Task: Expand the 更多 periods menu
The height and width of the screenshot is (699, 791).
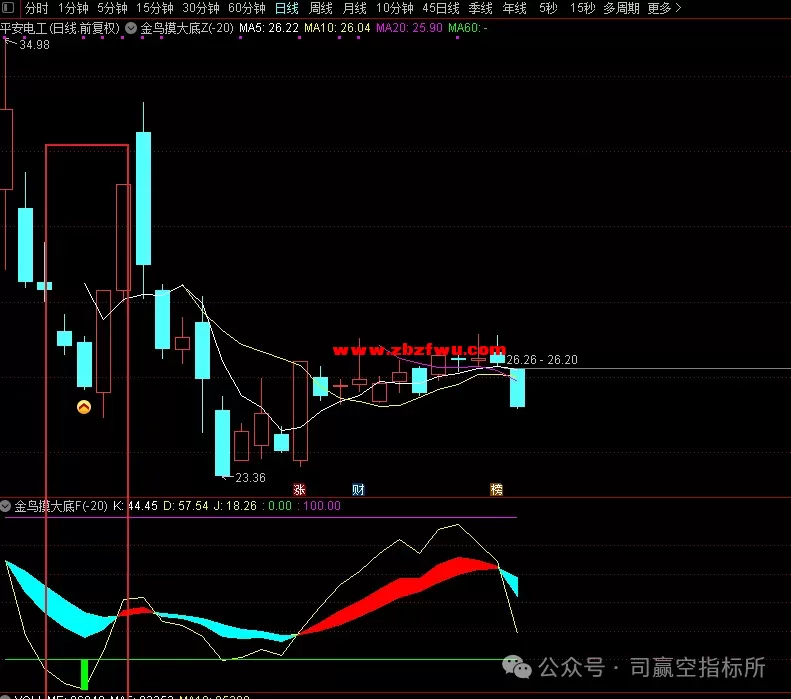Action: (664, 8)
